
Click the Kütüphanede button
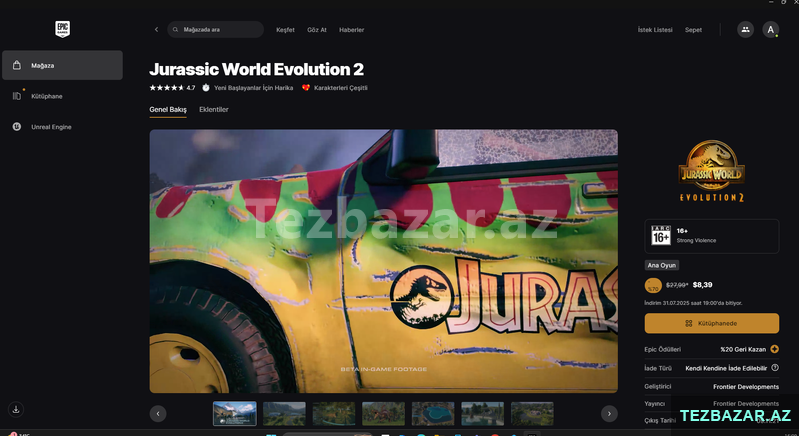pyautogui.click(x=711, y=323)
